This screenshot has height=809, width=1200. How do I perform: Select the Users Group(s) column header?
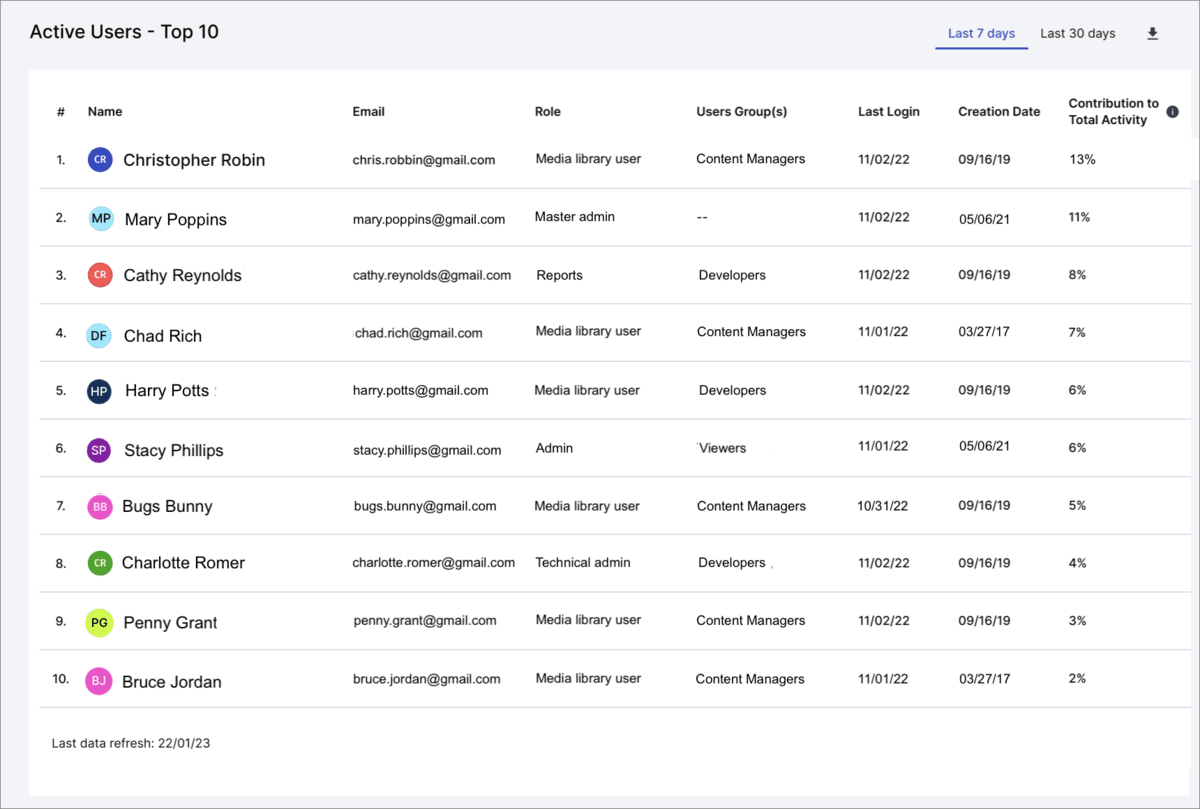(742, 112)
